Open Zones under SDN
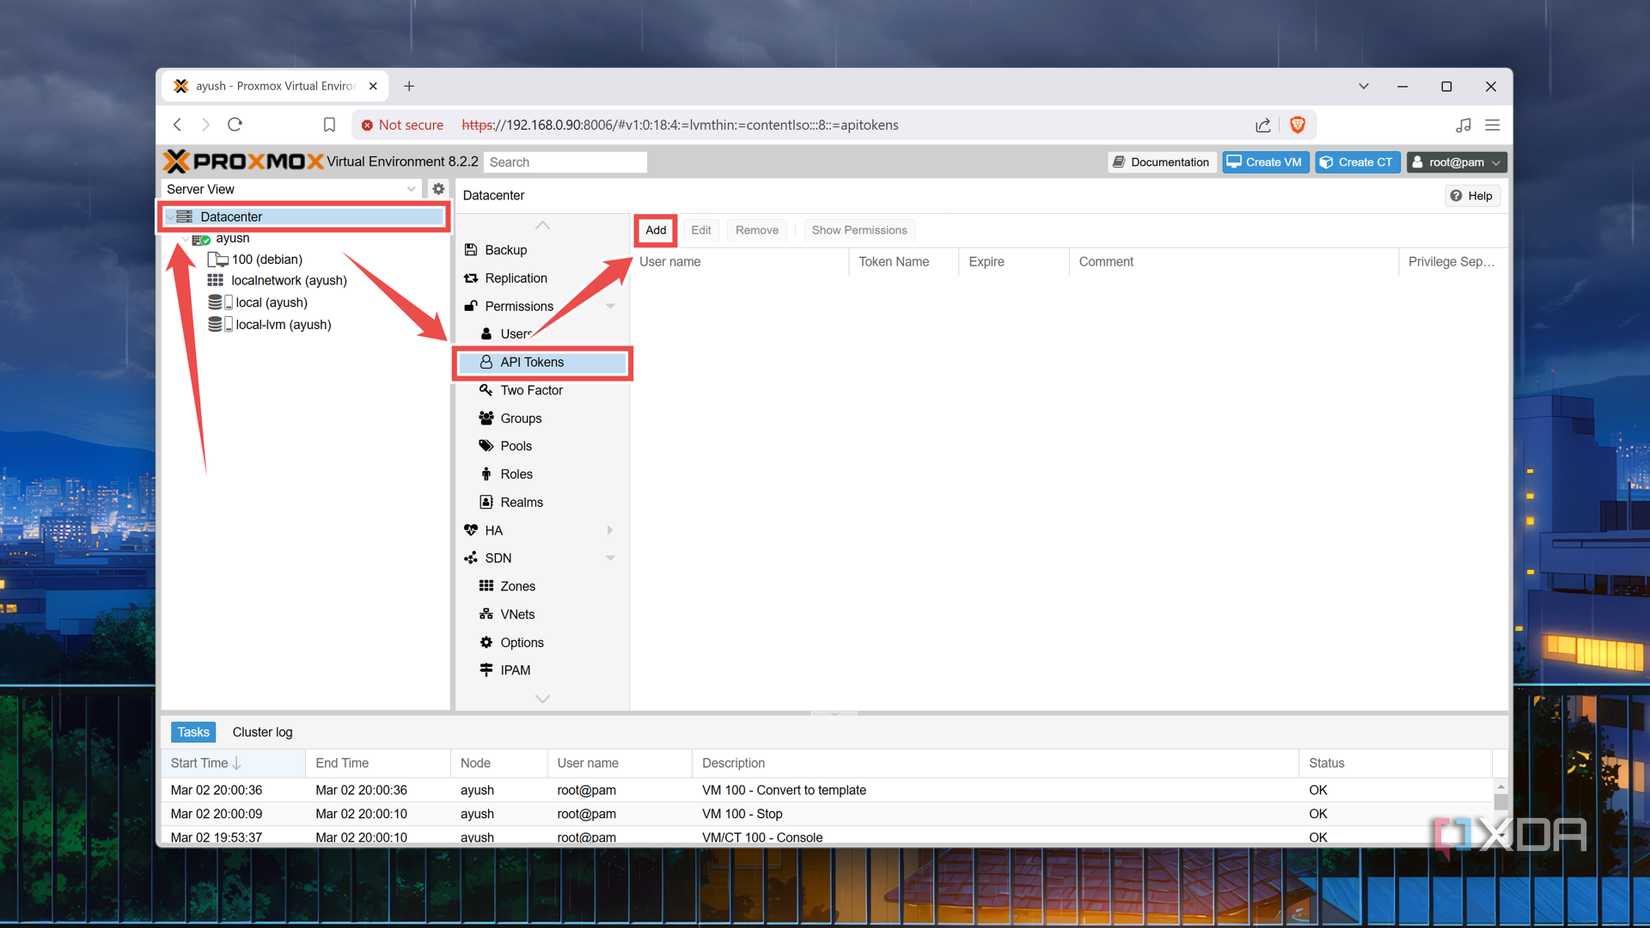Viewport: 1650px width, 928px height. pos(517,586)
